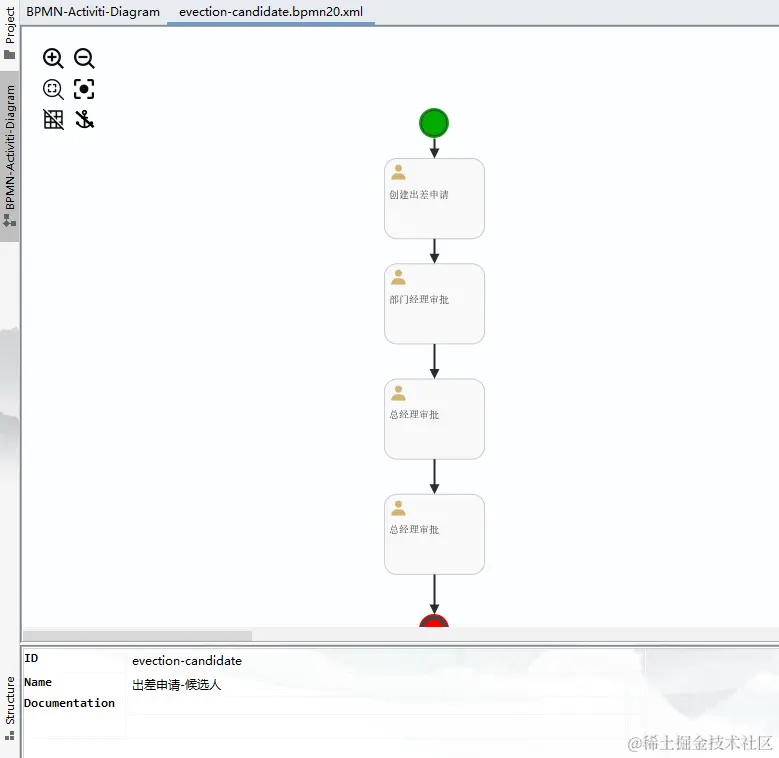Switch to evection-candidate.bpmn20.xml tab
Screen dimensions: 779x758
point(271,12)
